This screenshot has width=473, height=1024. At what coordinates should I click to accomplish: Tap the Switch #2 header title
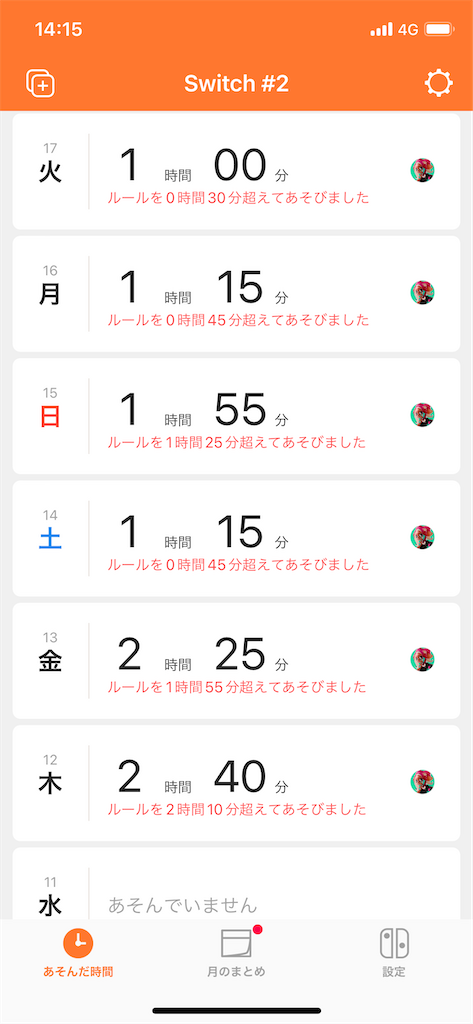(x=236, y=84)
